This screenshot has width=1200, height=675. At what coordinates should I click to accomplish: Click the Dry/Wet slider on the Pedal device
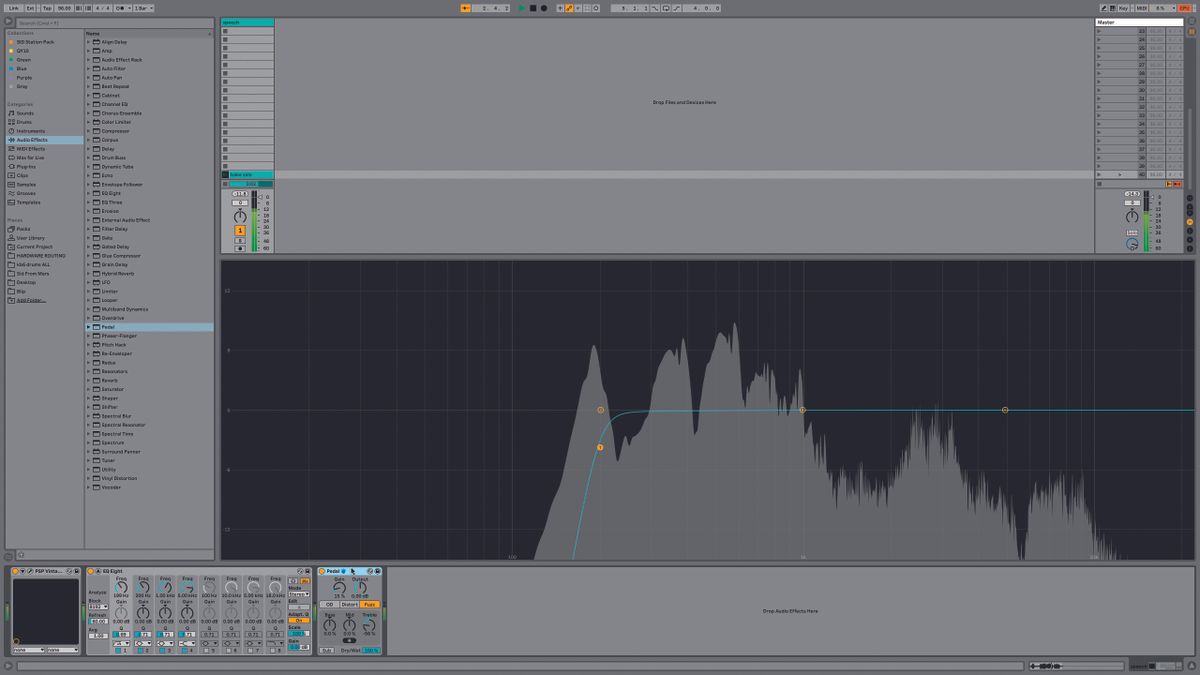click(370, 648)
